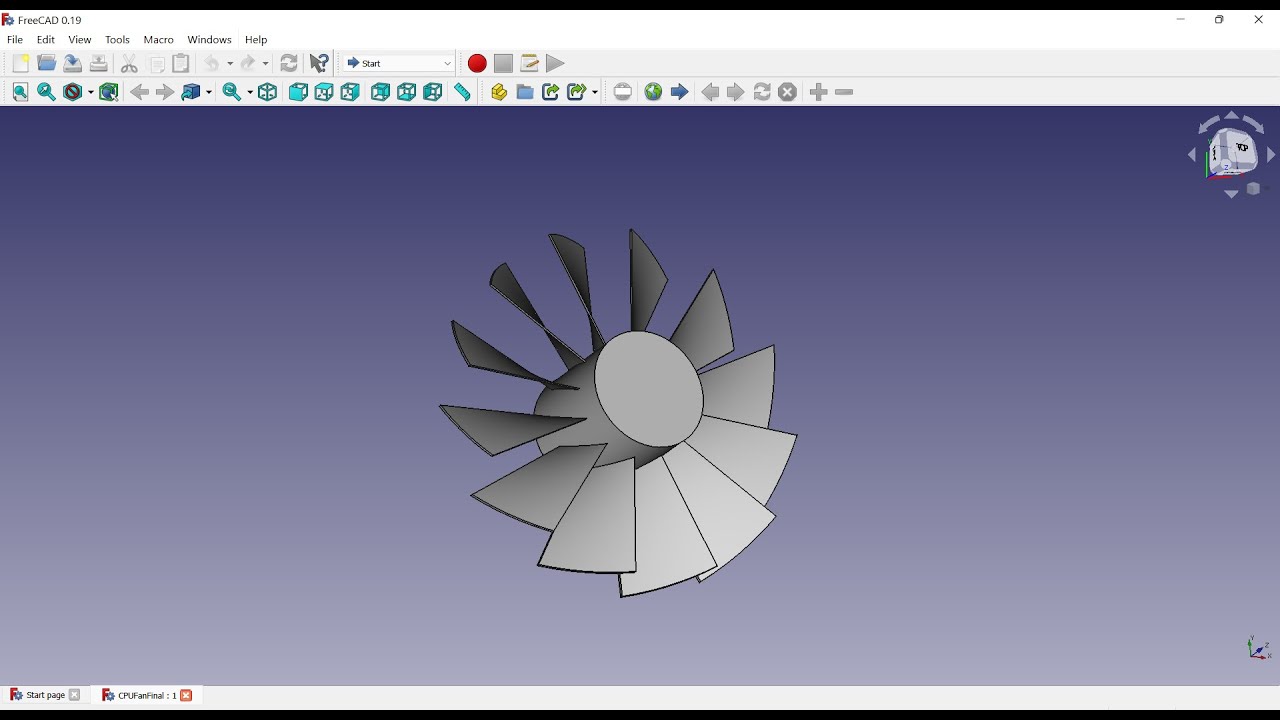1280x720 pixels.
Task: Go back to previous selection arrow
Action: click(139, 92)
